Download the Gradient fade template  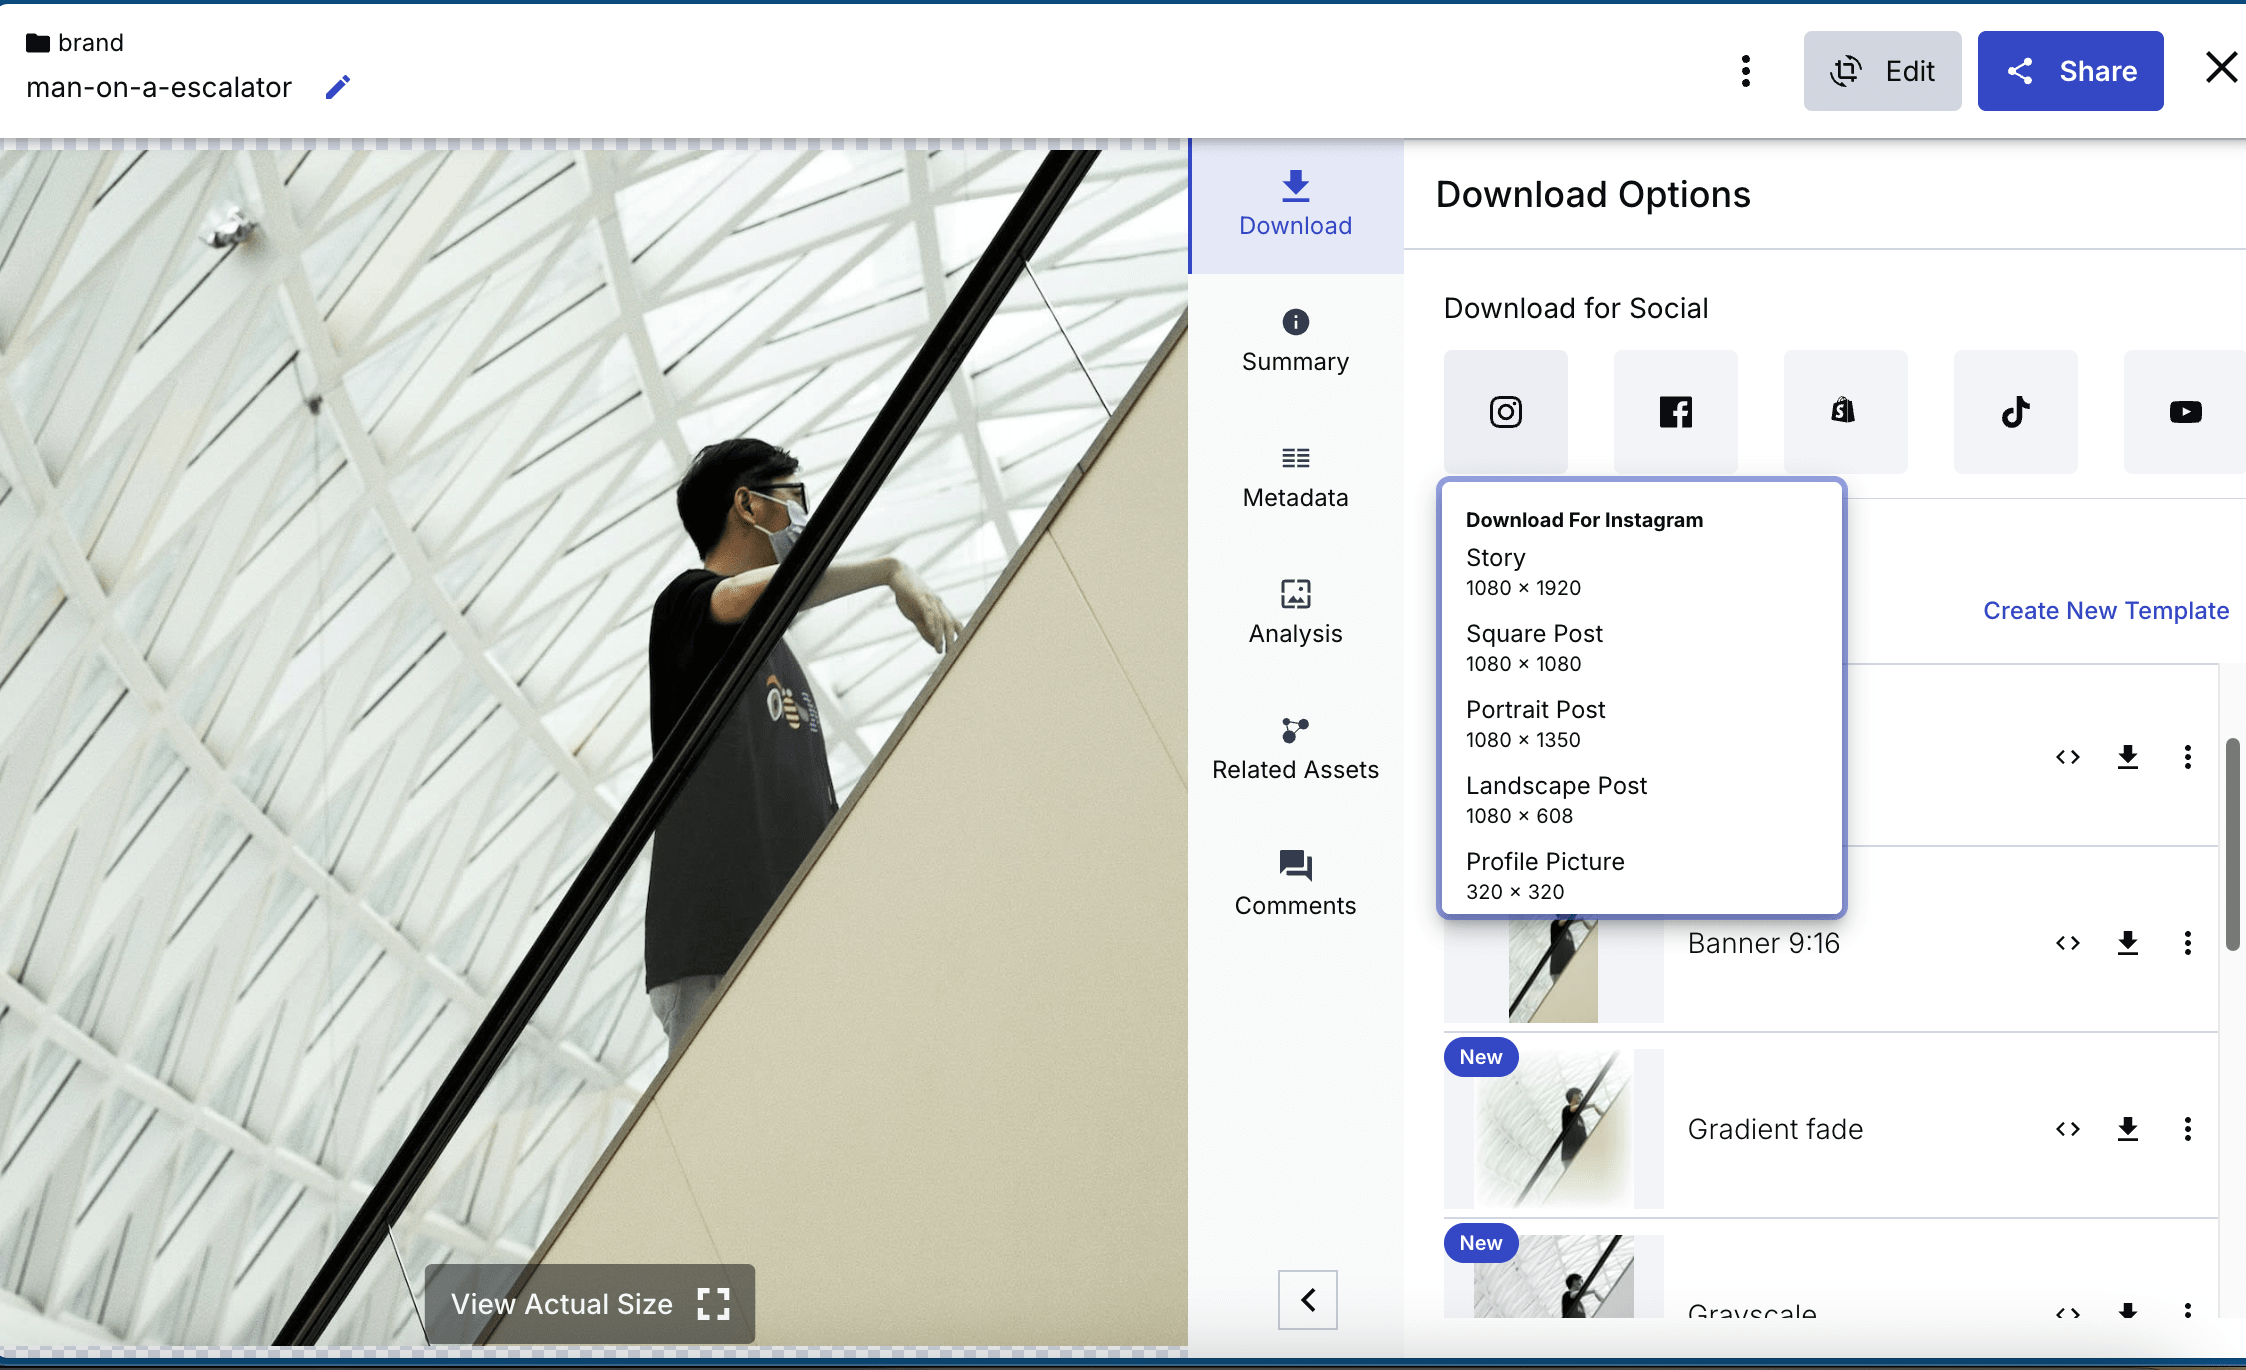[x=2128, y=1129]
